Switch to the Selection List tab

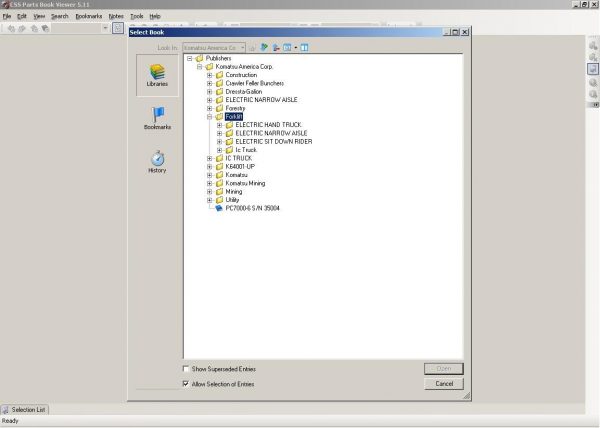tap(24, 410)
